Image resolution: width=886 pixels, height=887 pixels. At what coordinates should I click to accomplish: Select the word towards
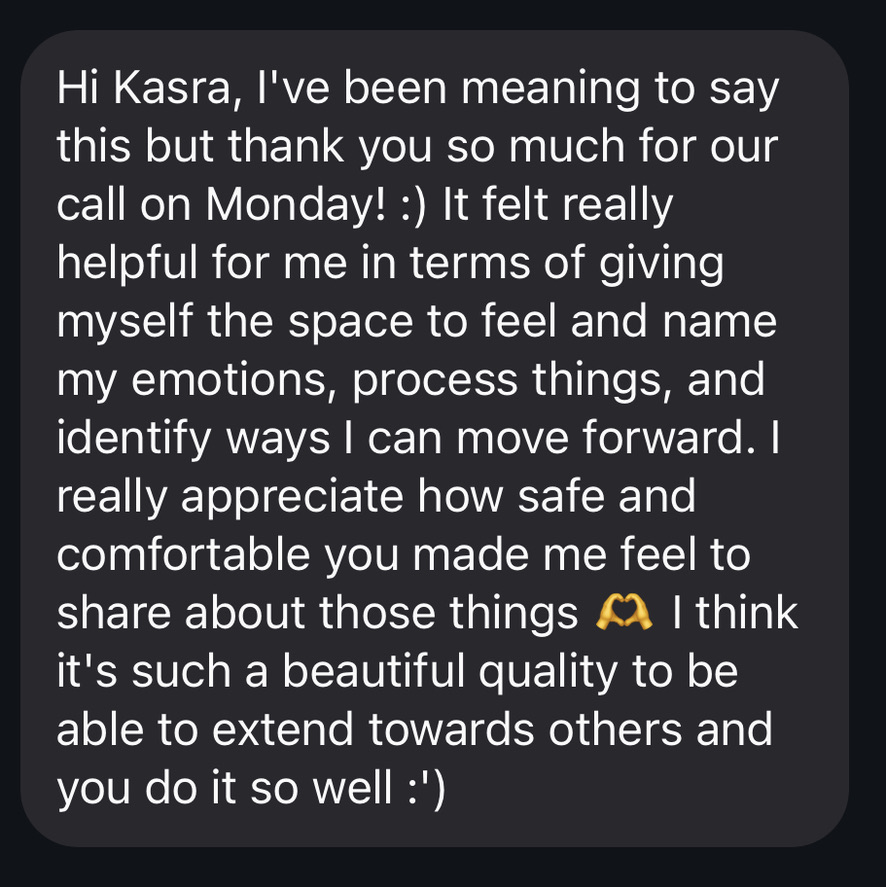tap(451, 729)
